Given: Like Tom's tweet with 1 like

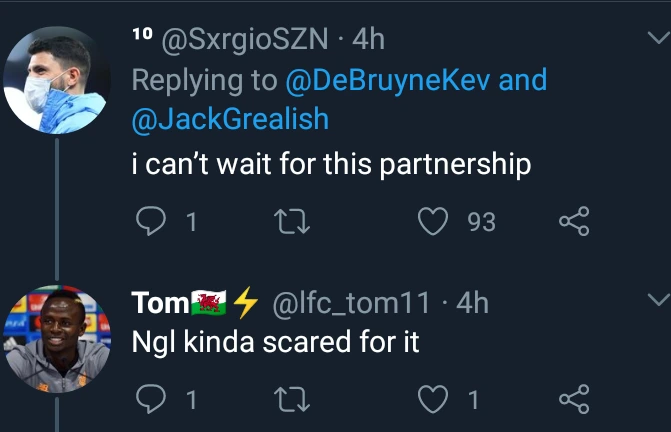Looking at the screenshot, I should click(x=433, y=399).
